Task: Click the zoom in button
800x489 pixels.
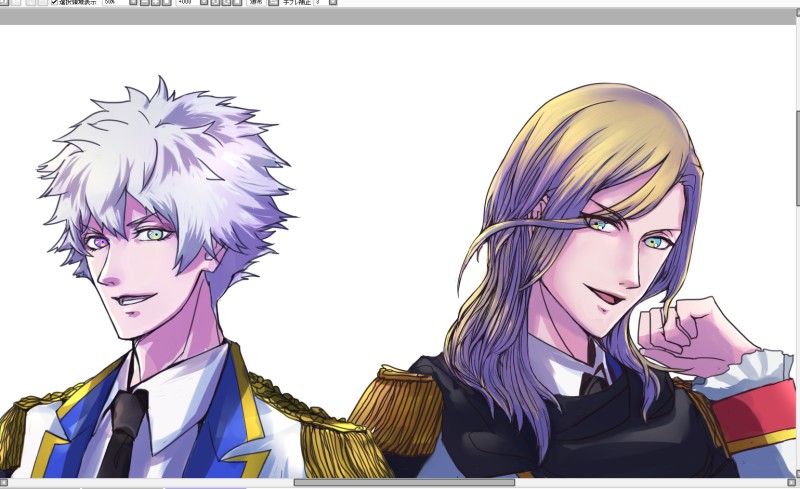Action: tap(156, 2)
